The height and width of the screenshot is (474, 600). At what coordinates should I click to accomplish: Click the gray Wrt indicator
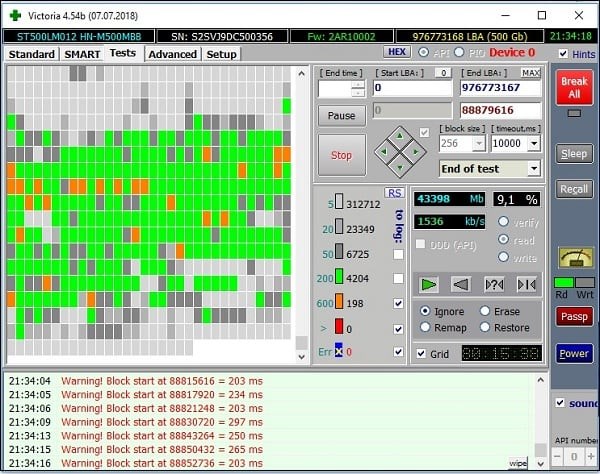(x=585, y=283)
